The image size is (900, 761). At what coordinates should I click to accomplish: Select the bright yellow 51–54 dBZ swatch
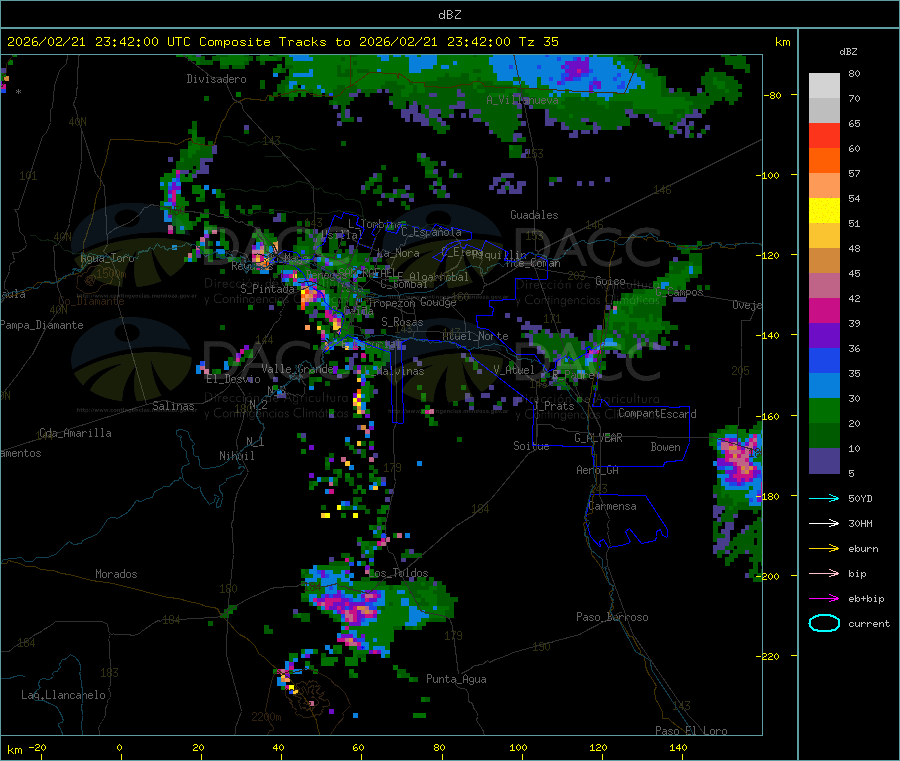click(x=824, y=211)
